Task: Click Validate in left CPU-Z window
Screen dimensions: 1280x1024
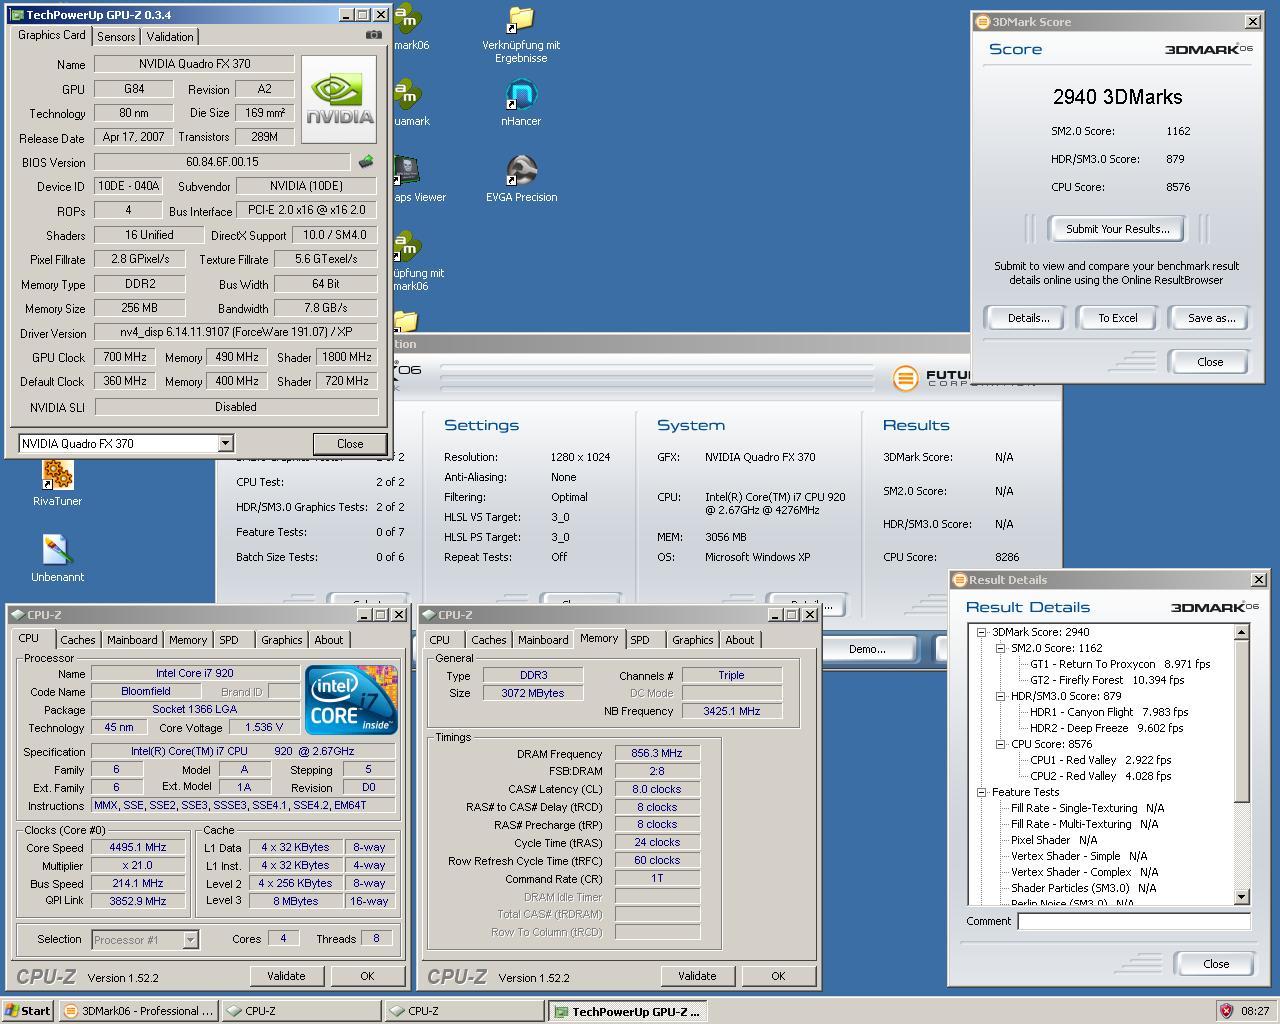Action: point(286,976)
